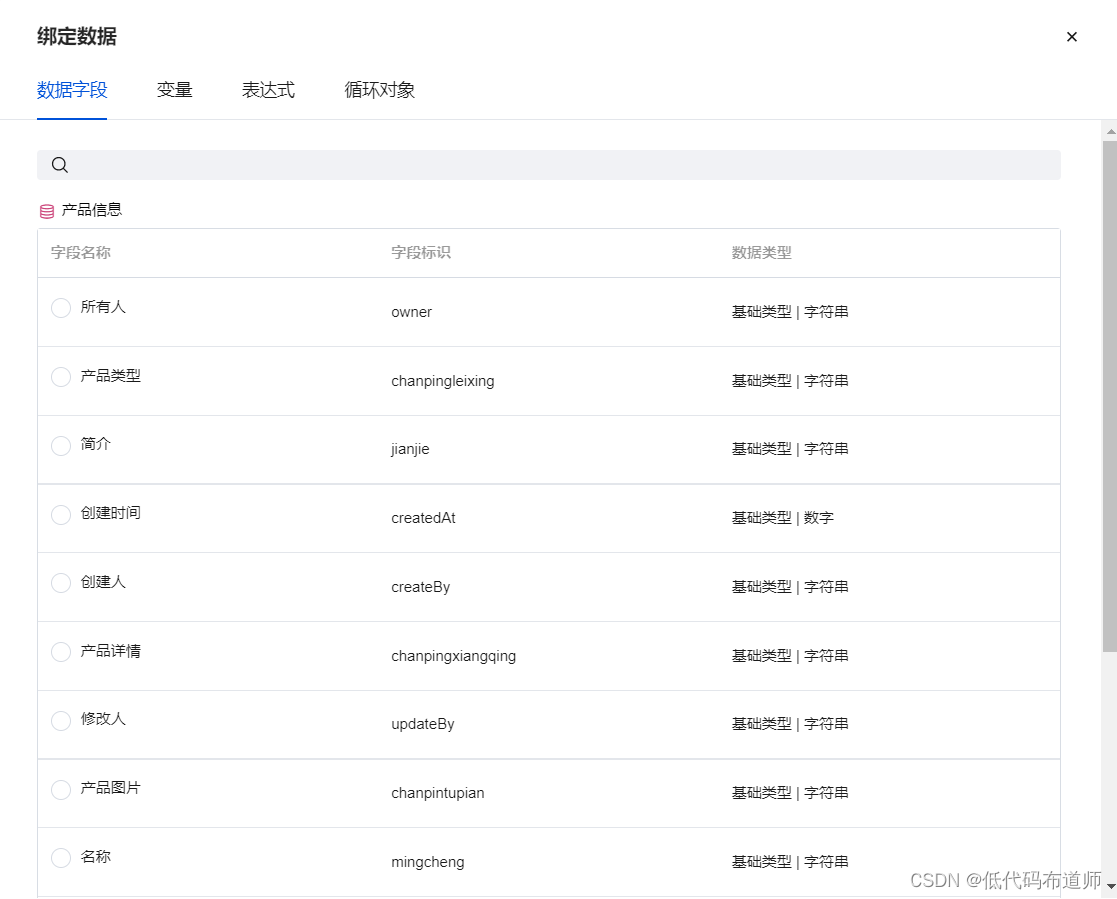Image resolution: width=1117 pixels, height=899 pixels.
Task: Click the 产品信息 data source label
Action: 92,209
